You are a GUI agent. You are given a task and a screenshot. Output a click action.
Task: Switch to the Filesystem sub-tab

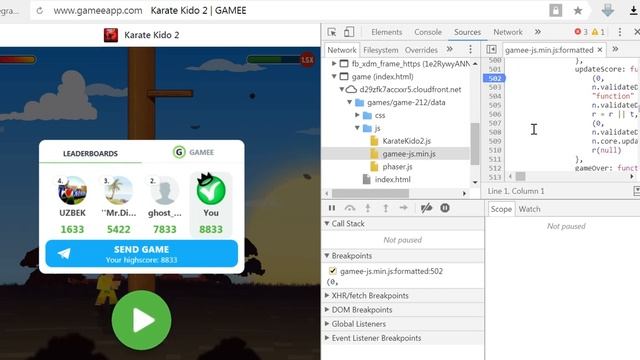click(380, 50)
